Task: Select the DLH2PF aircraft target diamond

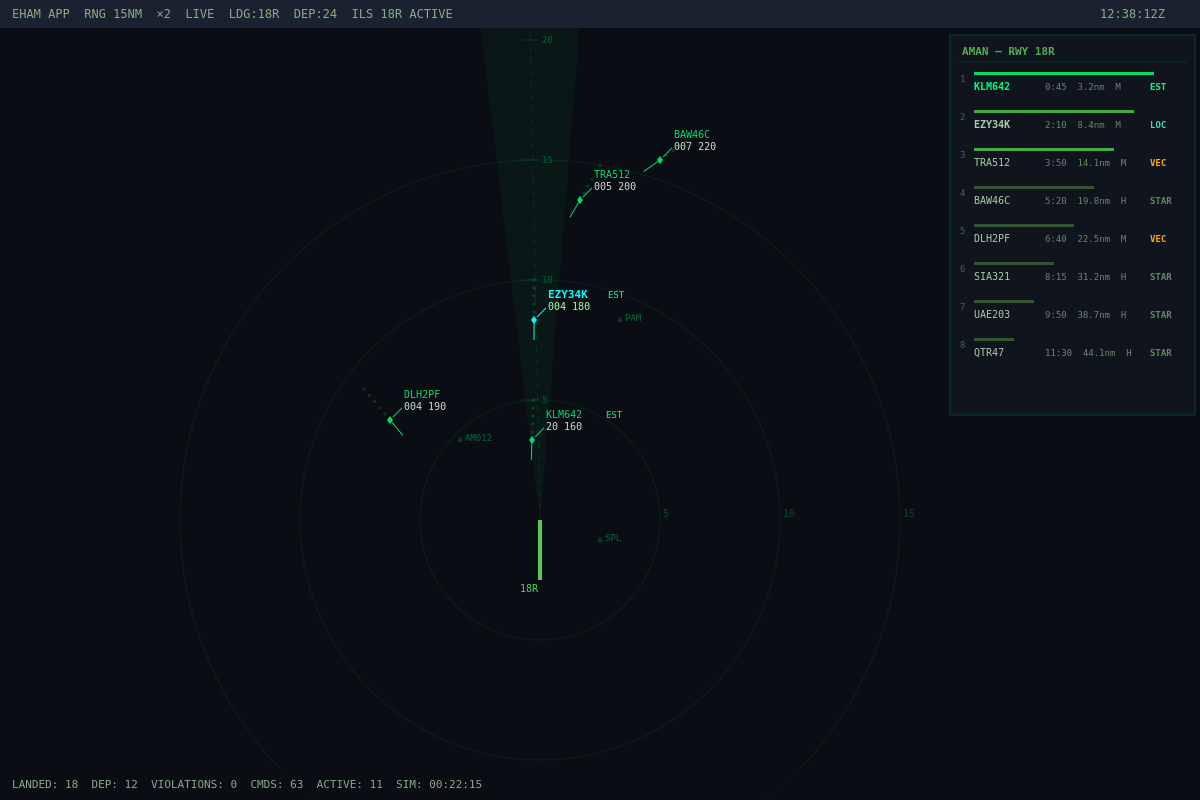Action: [x=390, y=420]
